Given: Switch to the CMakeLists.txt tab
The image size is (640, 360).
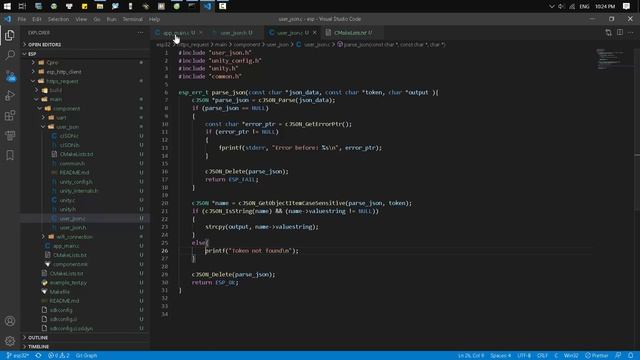Looking at the screenshot, I should [x=353, y=33].
